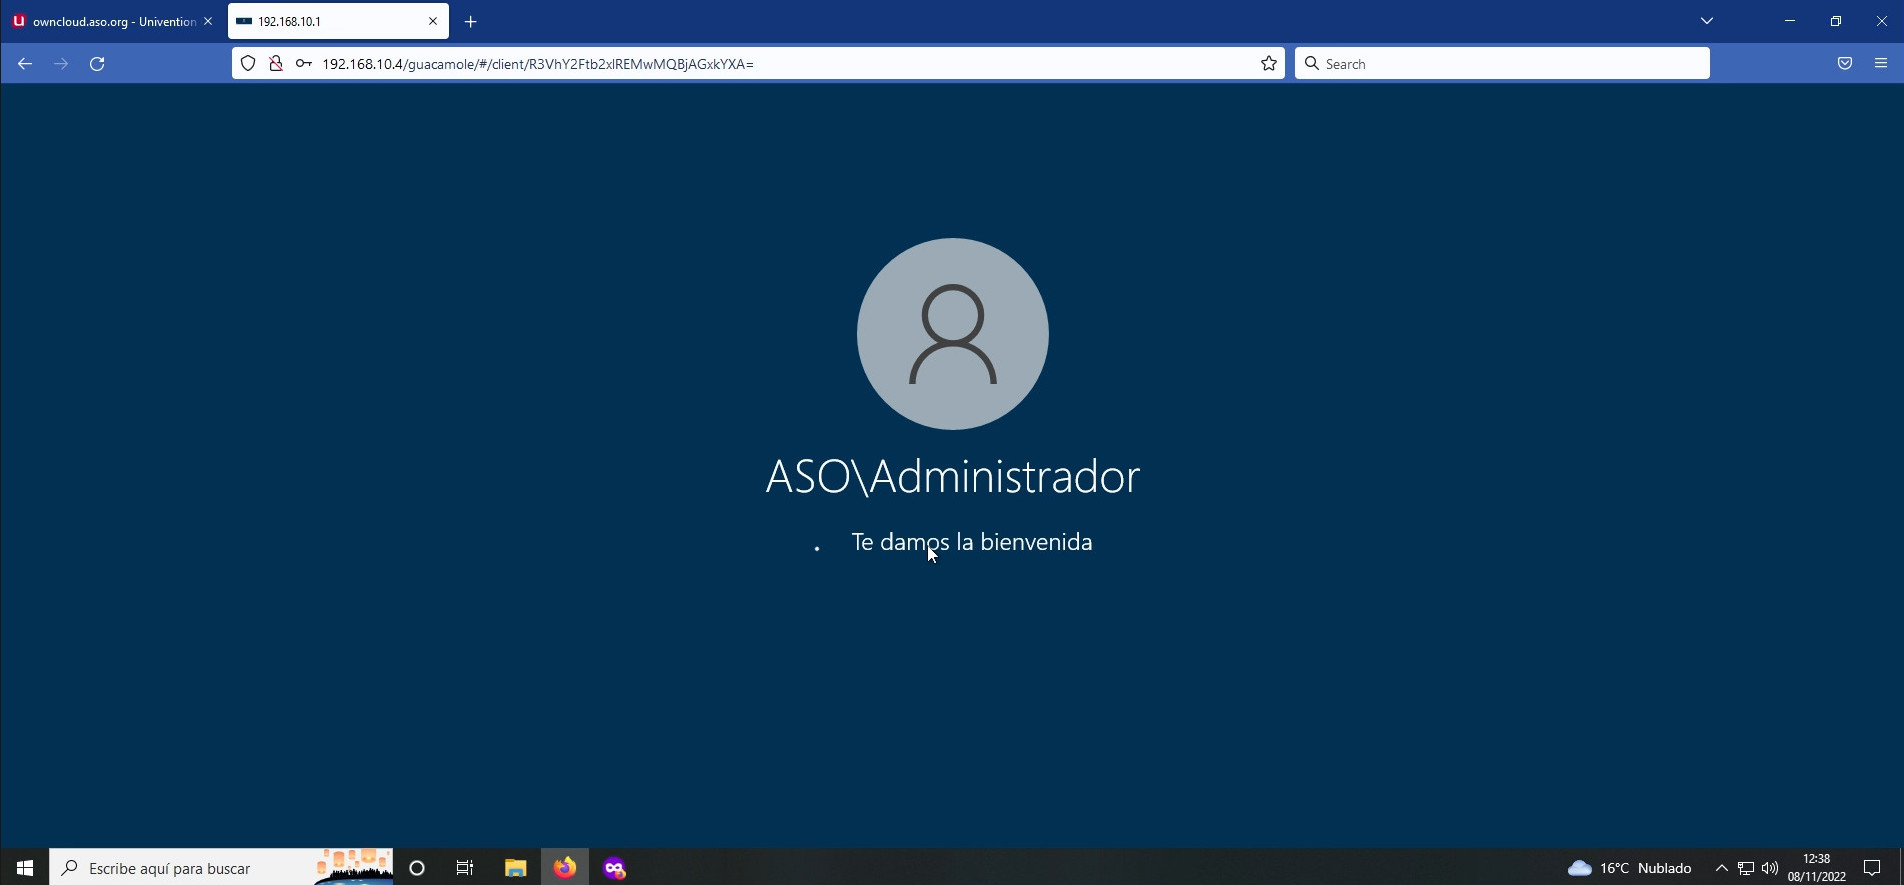Open the Task View button

(465, 868)
